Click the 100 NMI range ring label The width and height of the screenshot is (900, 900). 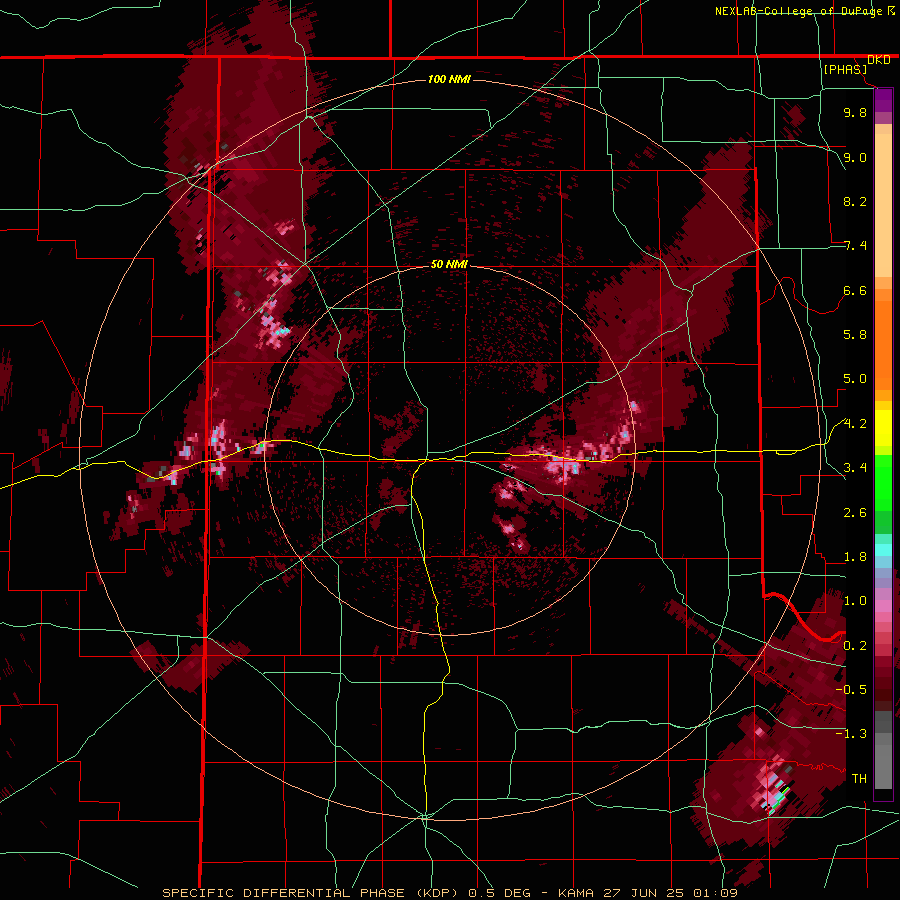tap(449, 79)
